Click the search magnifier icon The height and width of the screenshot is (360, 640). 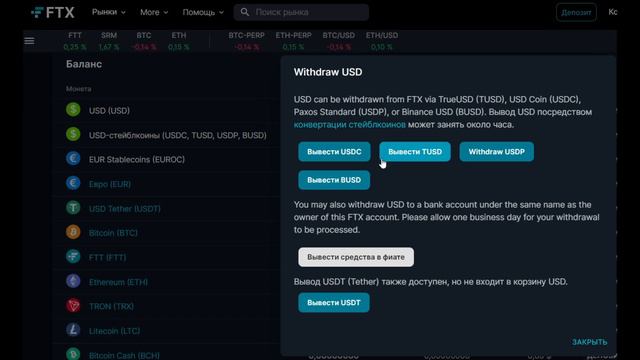(x=244, y=12)
